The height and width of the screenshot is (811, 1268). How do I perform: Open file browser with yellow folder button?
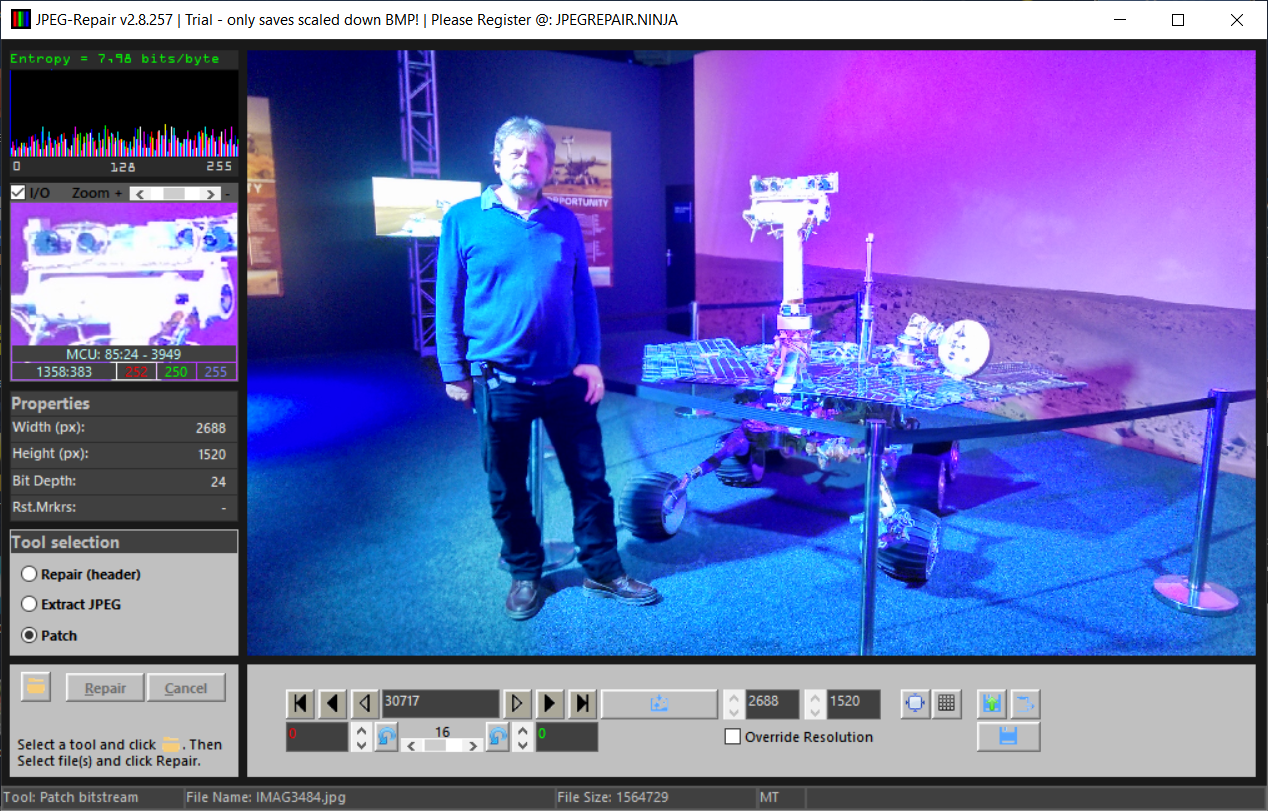(x=37, y=688)
